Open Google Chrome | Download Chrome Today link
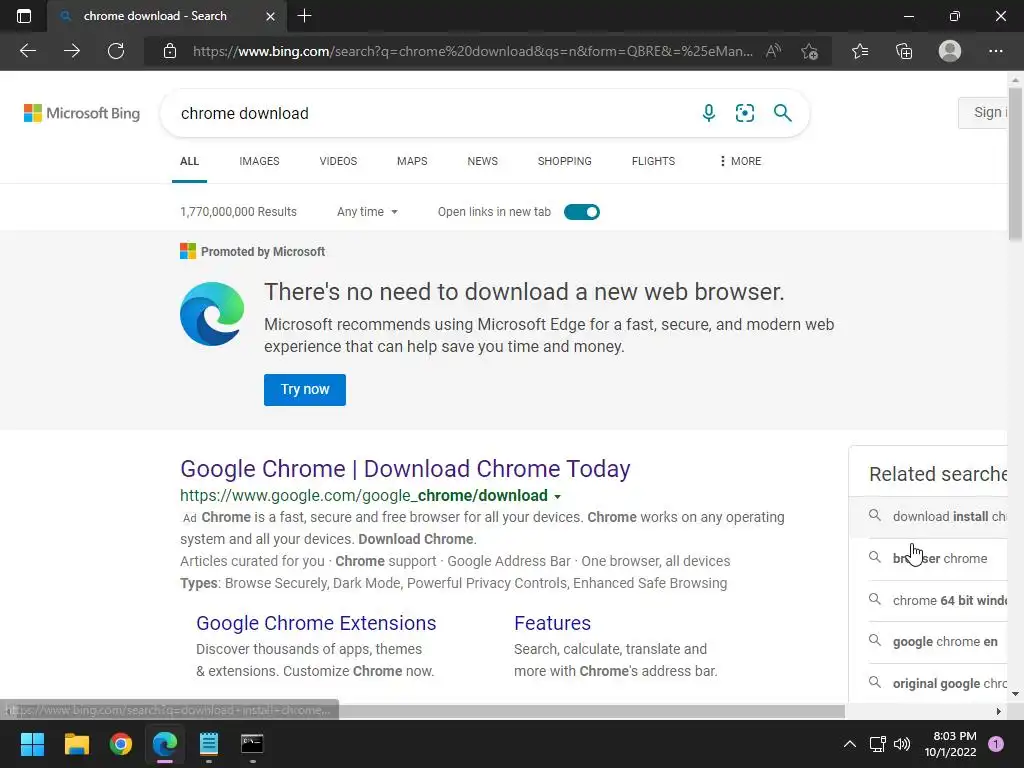The height and width of the screenshot is (768, 1024). point(405,469)
